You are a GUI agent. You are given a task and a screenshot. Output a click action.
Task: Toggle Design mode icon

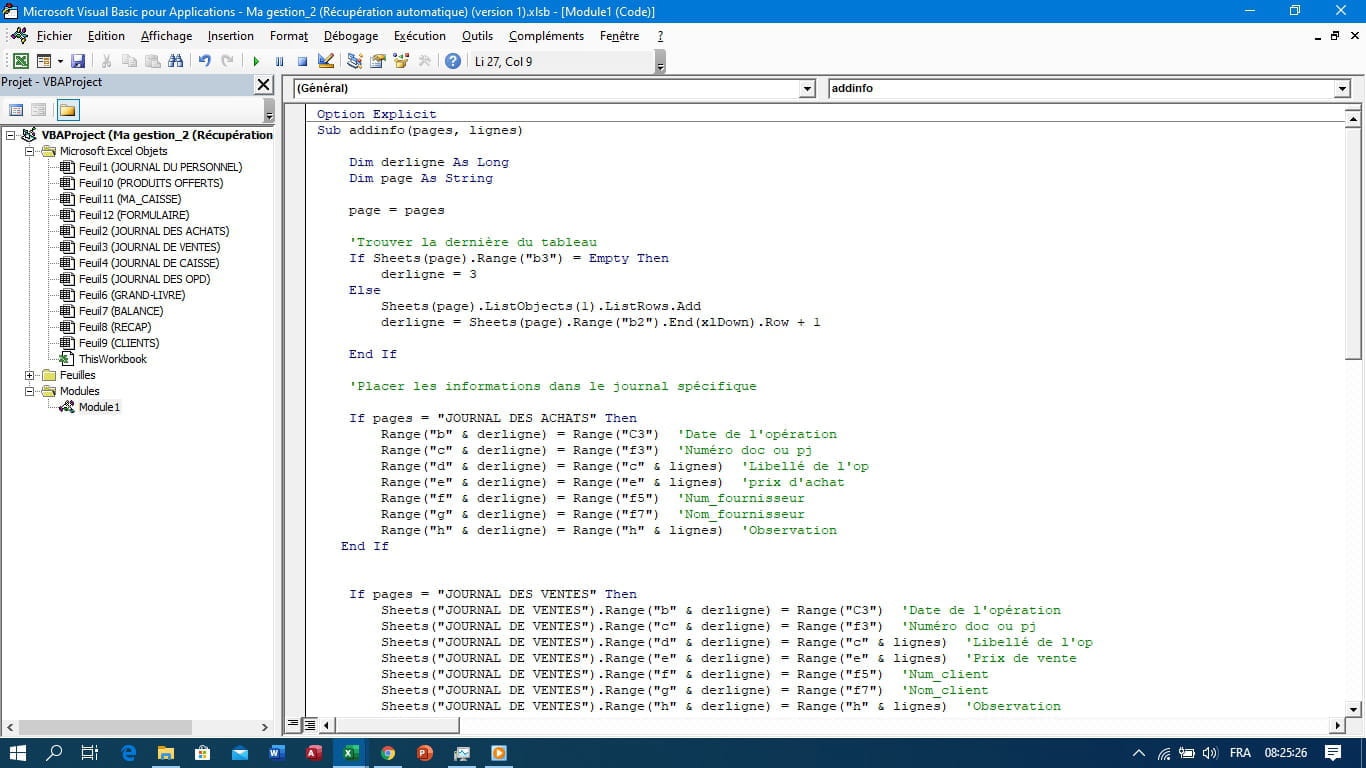pos(326,61)
